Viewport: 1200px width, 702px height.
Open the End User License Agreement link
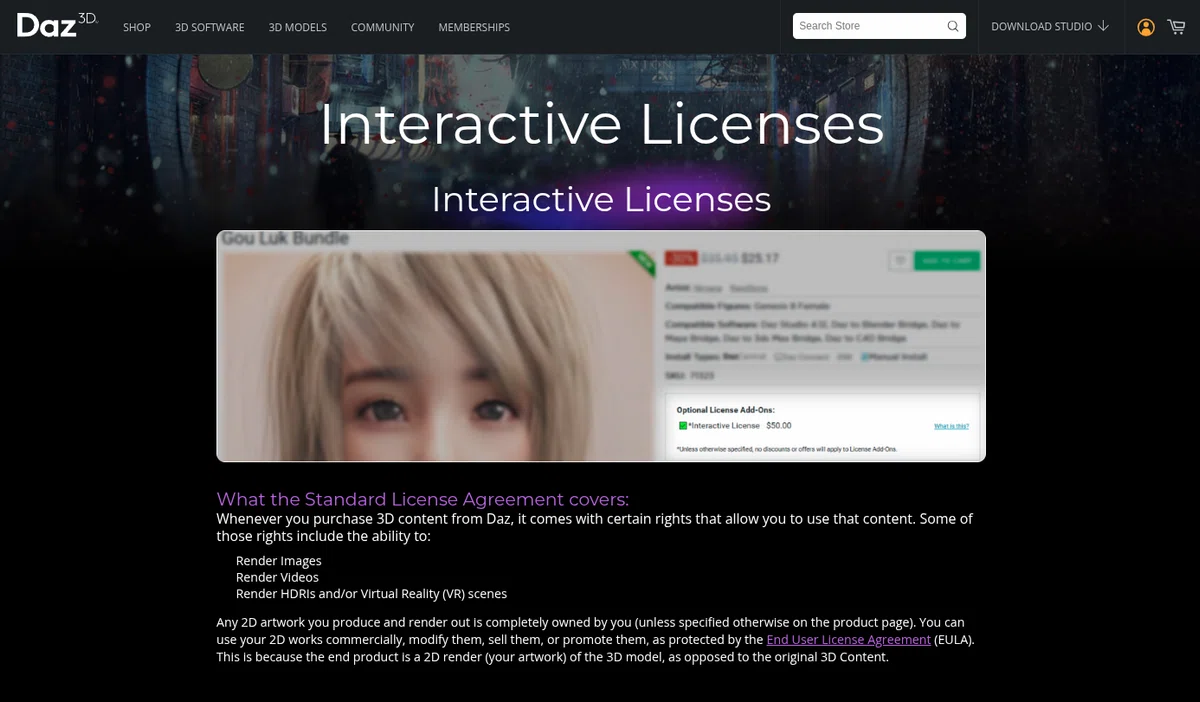[x=849, y=639]
